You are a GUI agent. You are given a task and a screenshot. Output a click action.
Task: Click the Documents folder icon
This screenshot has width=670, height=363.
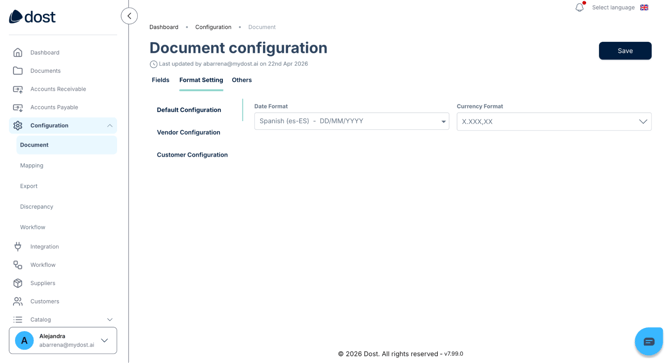click(18, 71)
